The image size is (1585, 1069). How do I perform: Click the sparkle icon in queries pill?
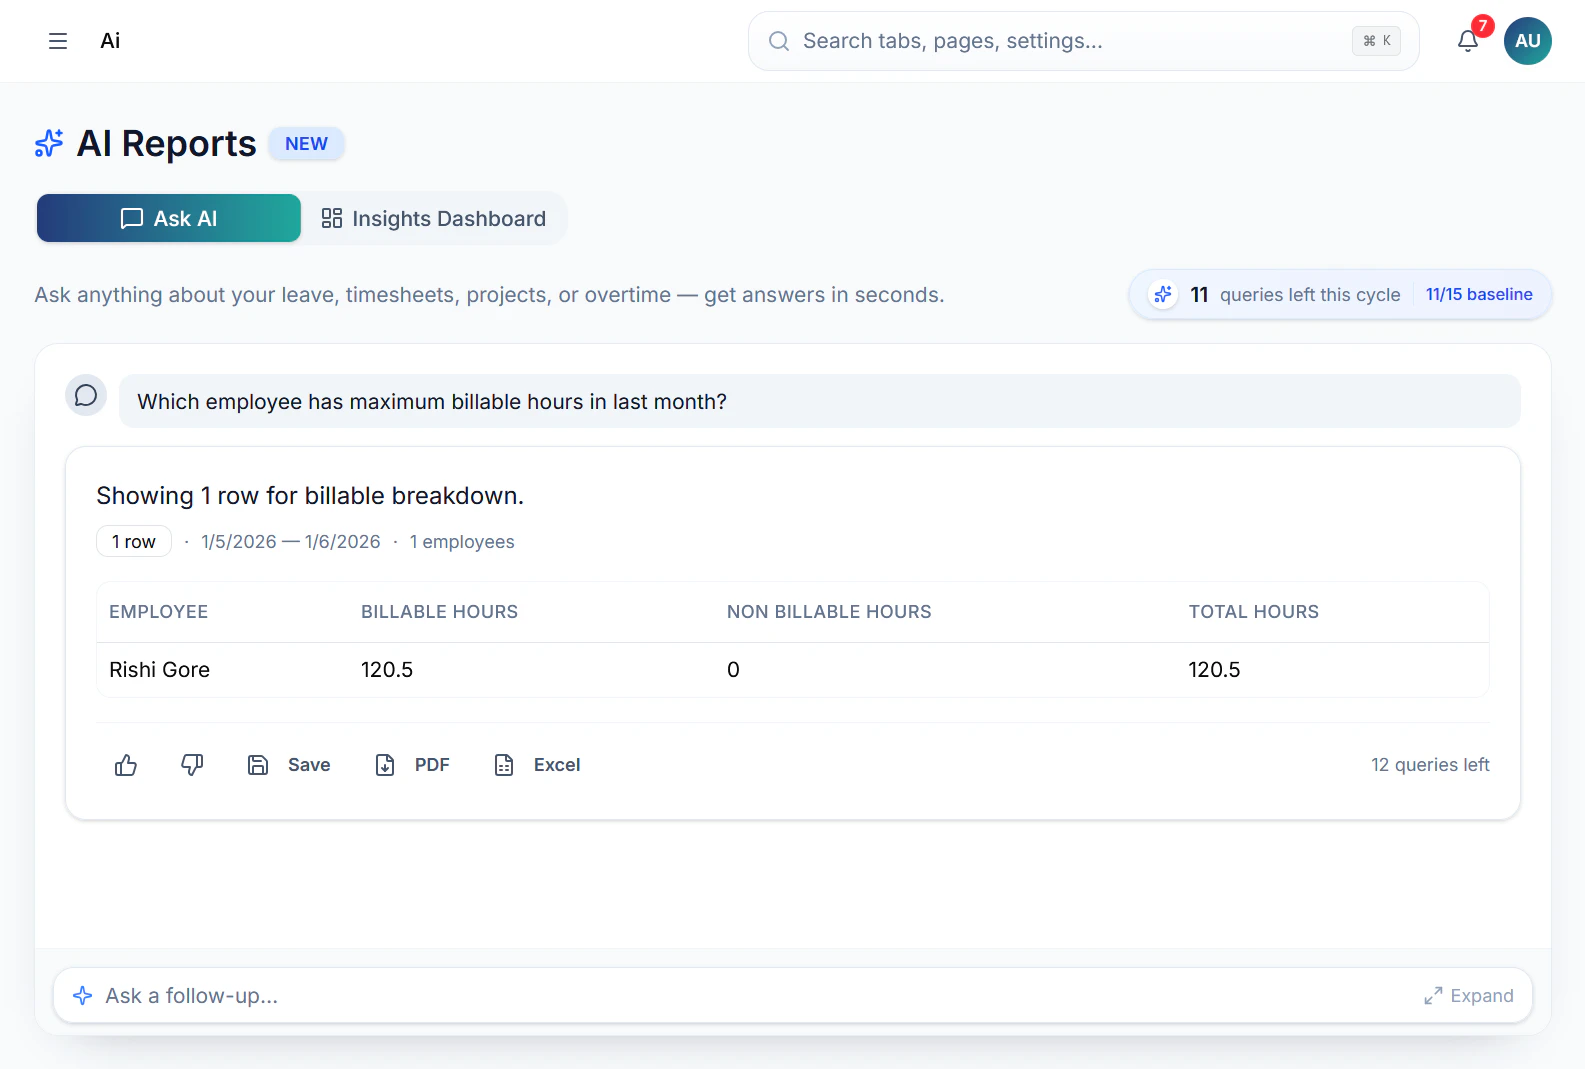click(1163, 295)
